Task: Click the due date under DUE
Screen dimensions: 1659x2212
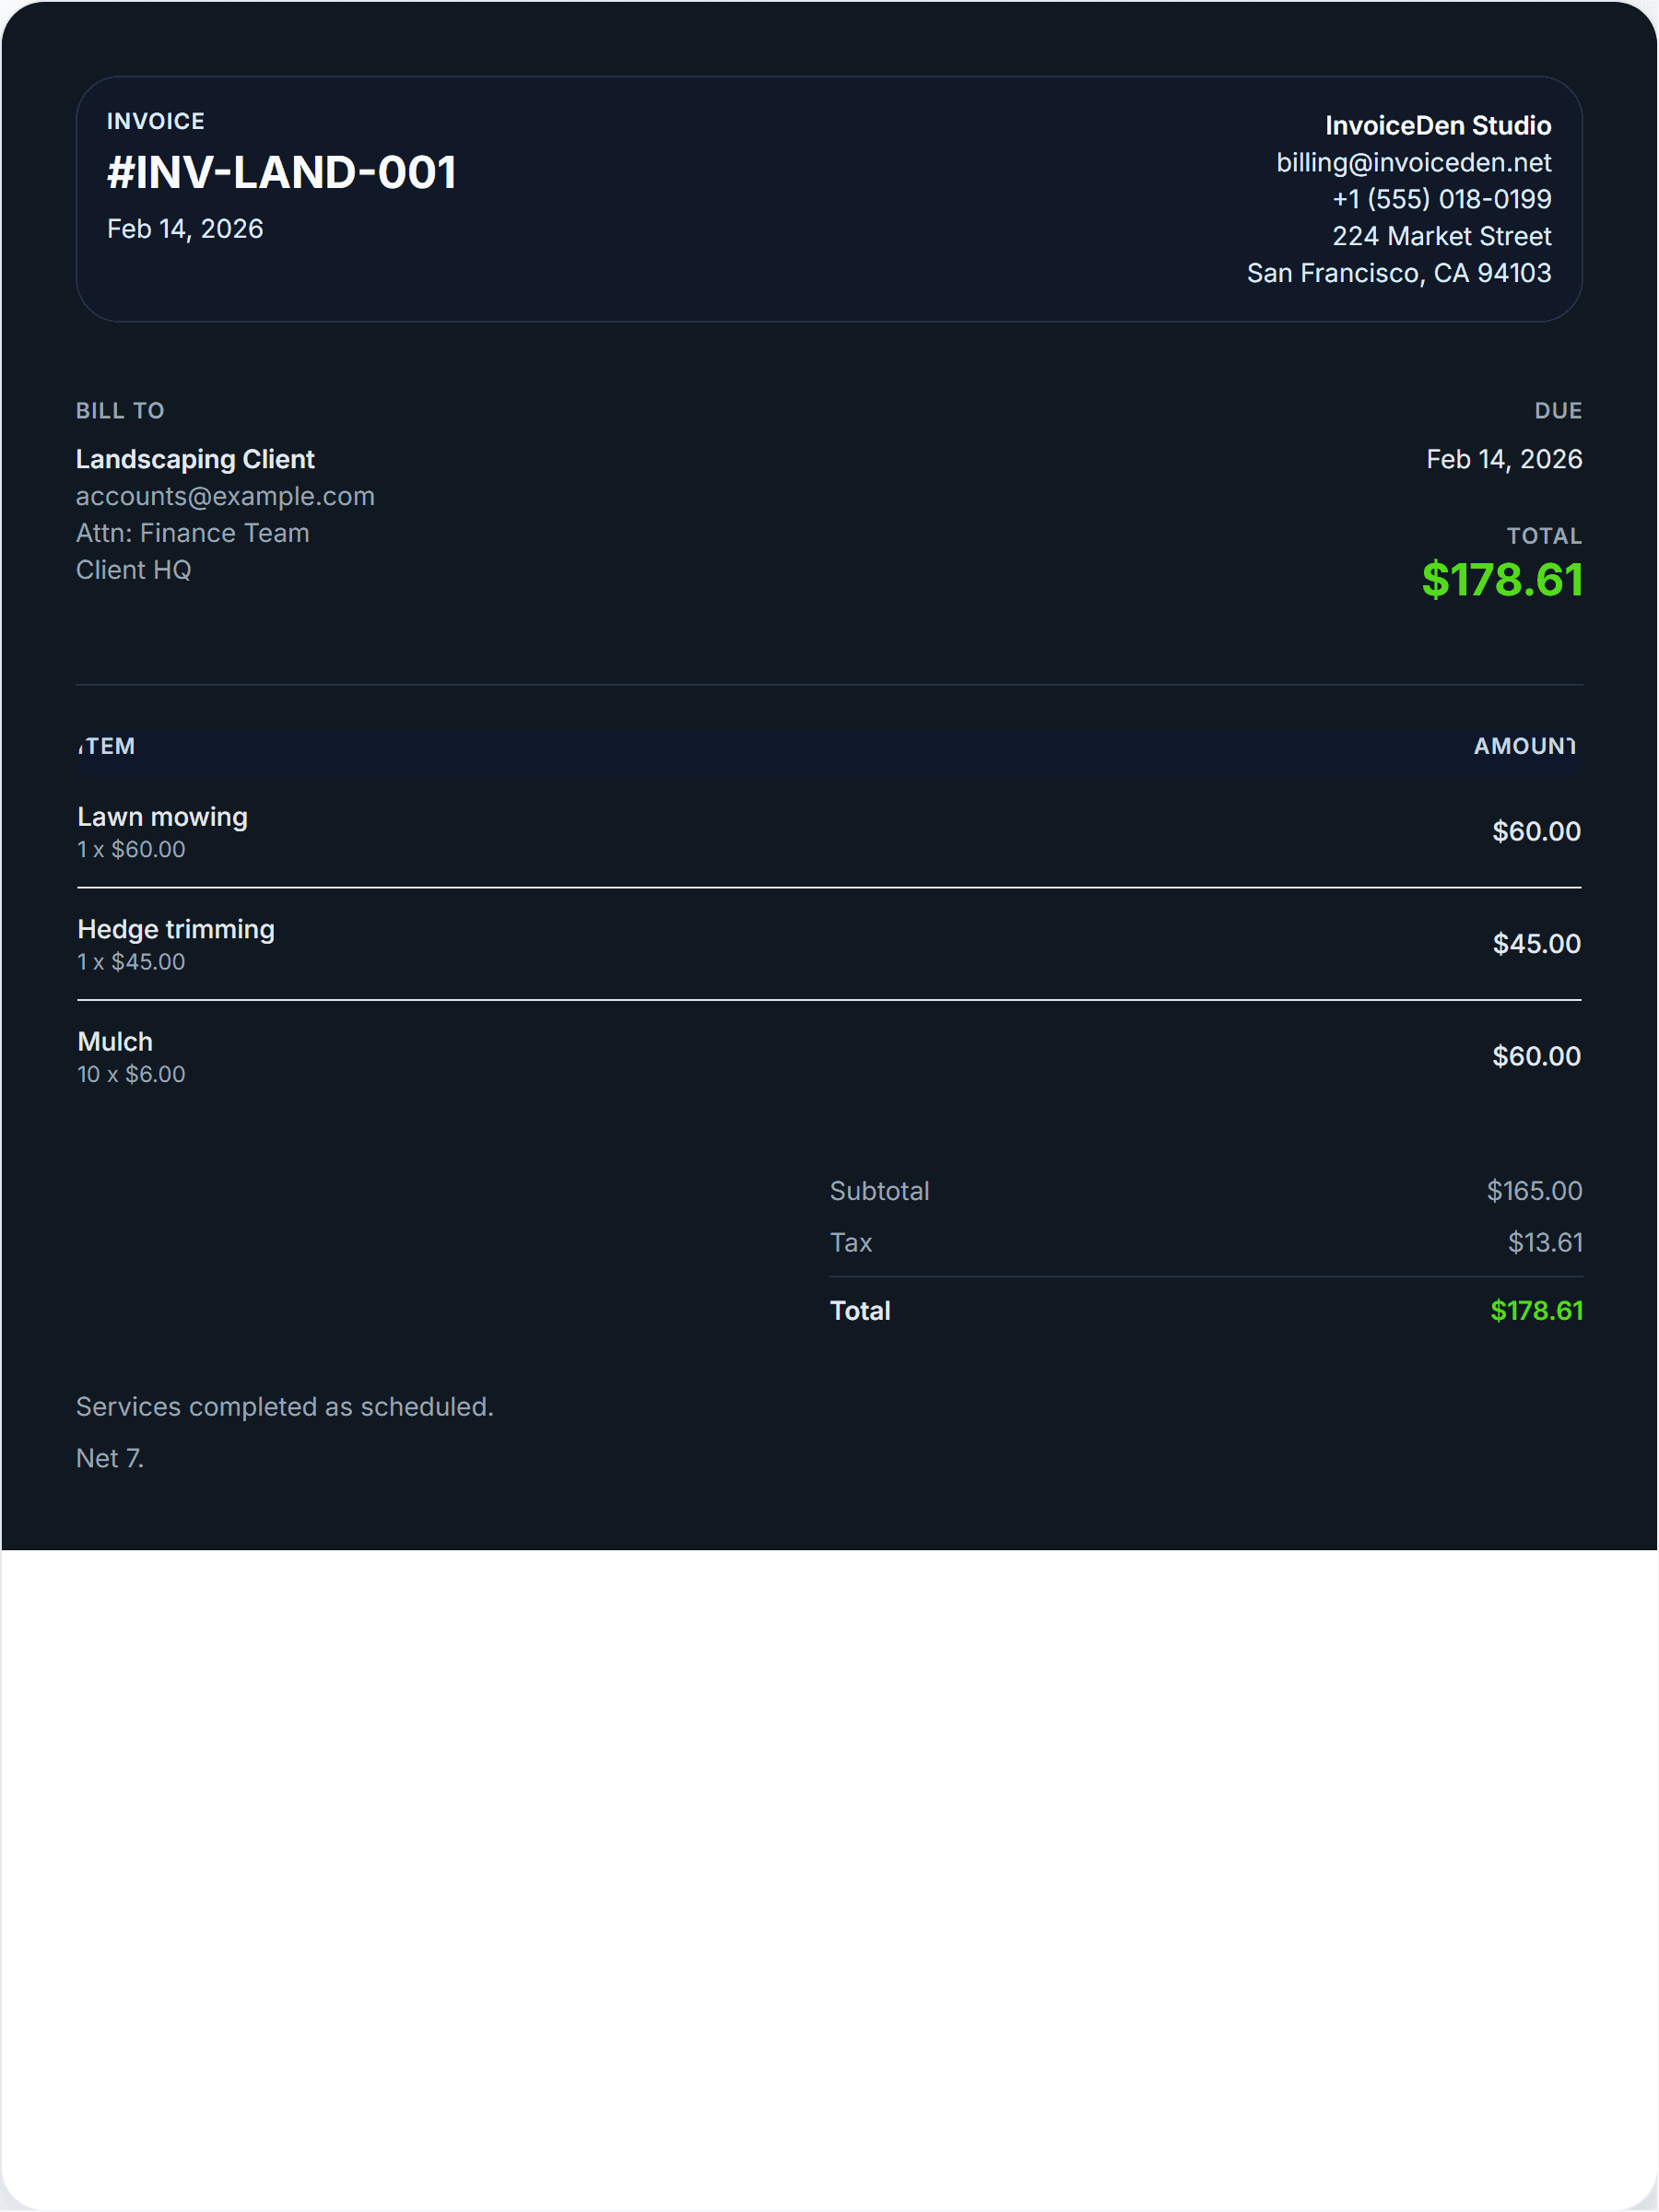Action: (1503, 459)
